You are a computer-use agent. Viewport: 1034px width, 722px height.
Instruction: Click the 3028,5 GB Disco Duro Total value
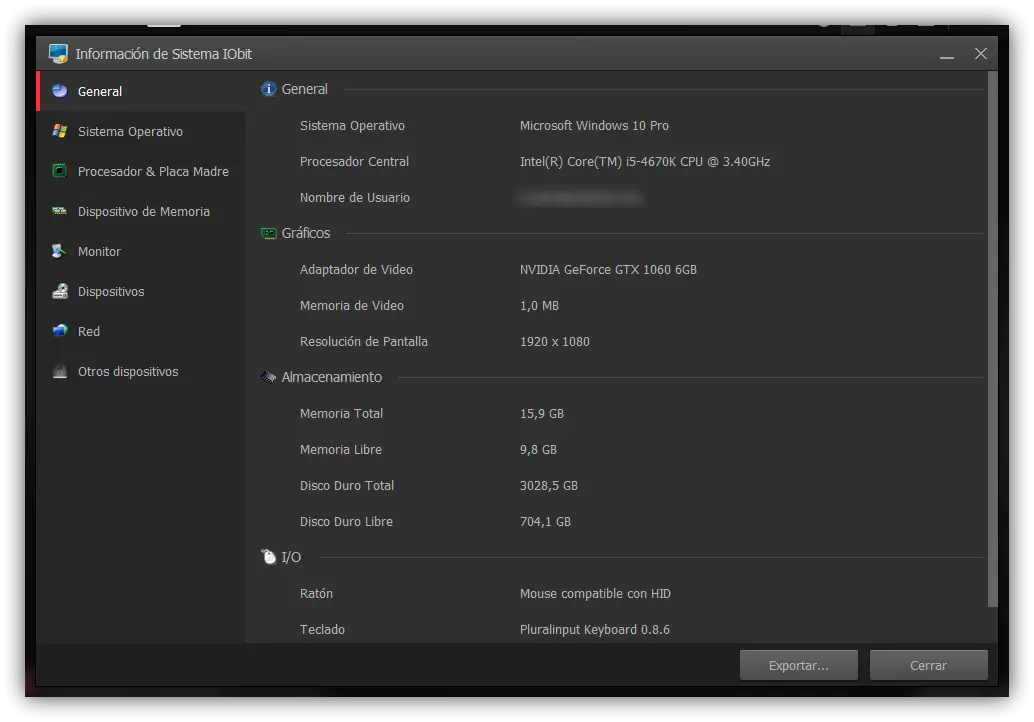click(x=549, y=485)
